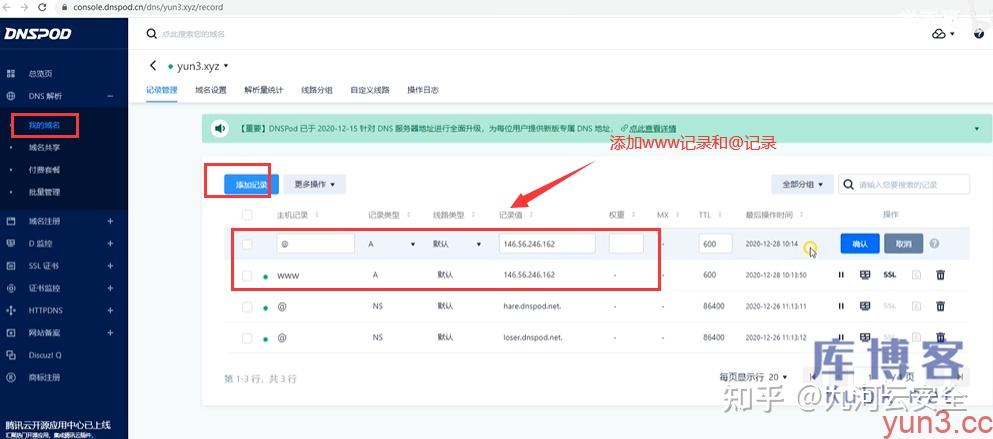Click the SSL icon on www row
Viewport: 993px width, 439px height.
890,275
